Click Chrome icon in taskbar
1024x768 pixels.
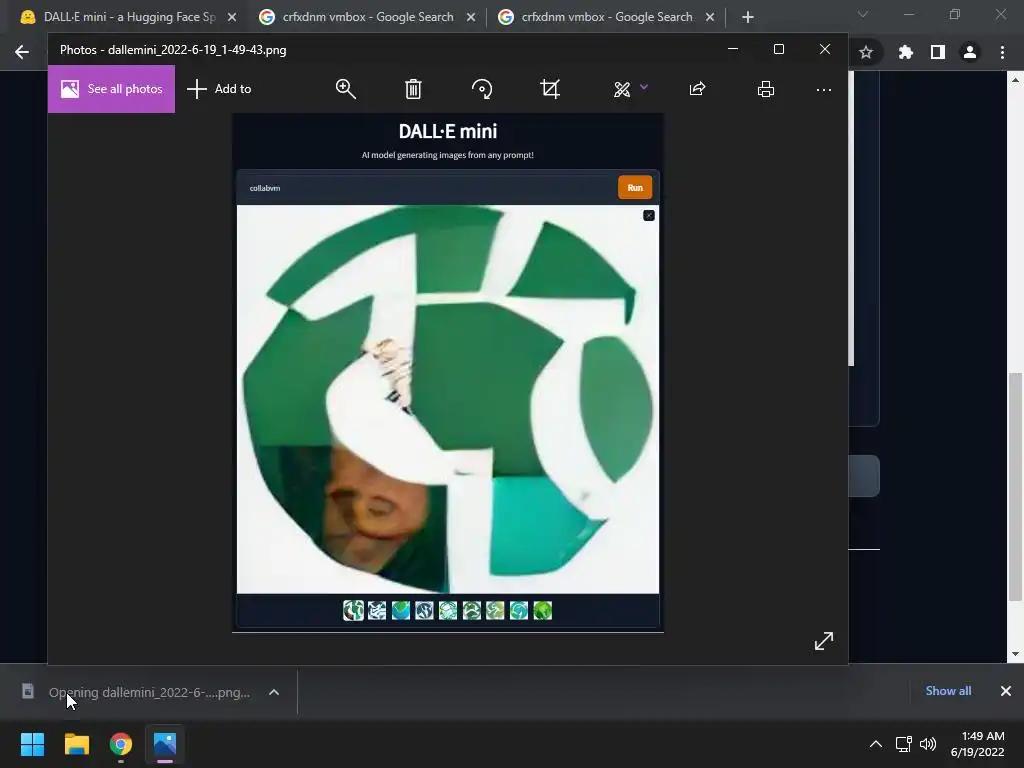pos(121,744)
